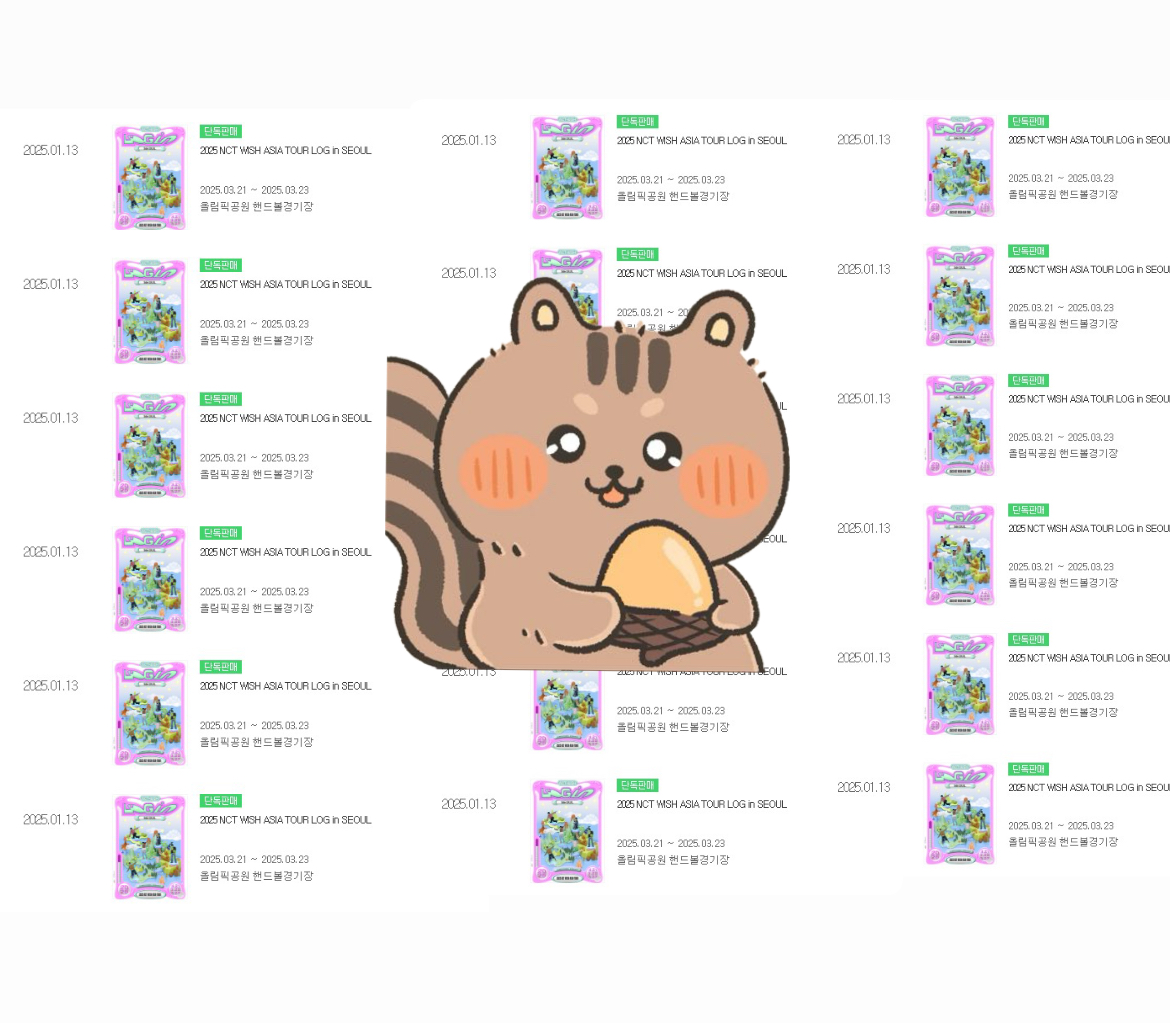1170x1023 pixels.
Task: Click 2025.01.13 date of left column's fourth listing
Action: [51, 552]
